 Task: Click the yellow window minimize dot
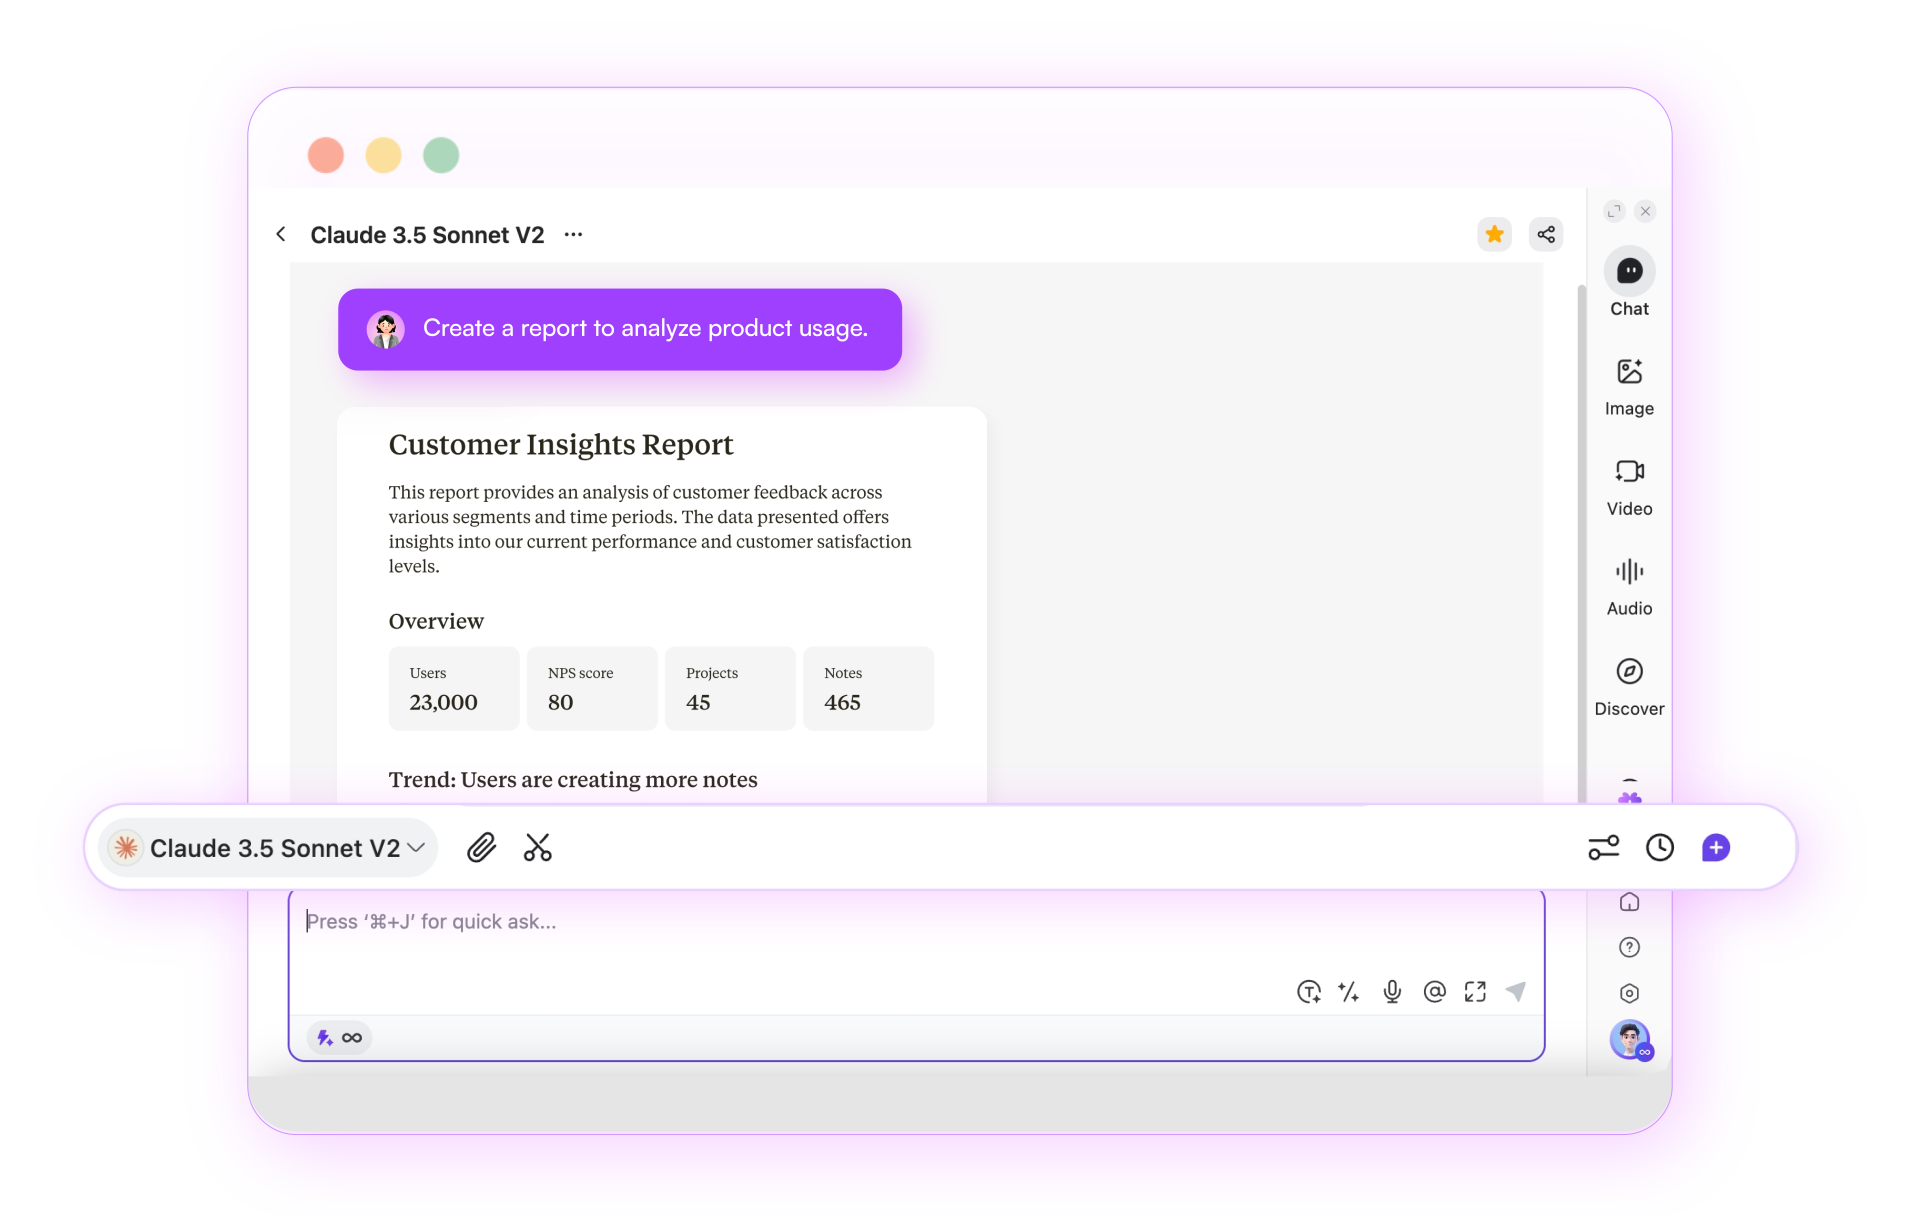(x=383, y=155)
